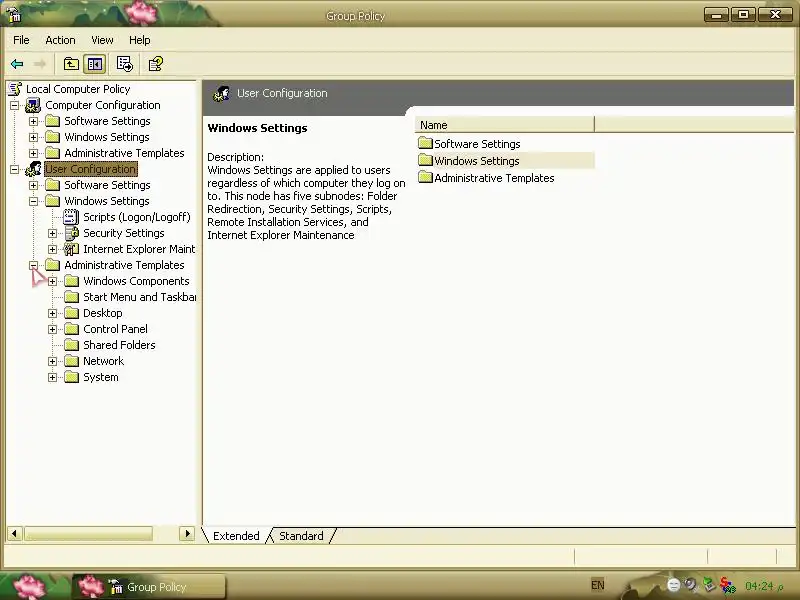Viewport: 800px width, 600px height.
Task: Click Shared Folders folder icon
Action: click(71, 345)
